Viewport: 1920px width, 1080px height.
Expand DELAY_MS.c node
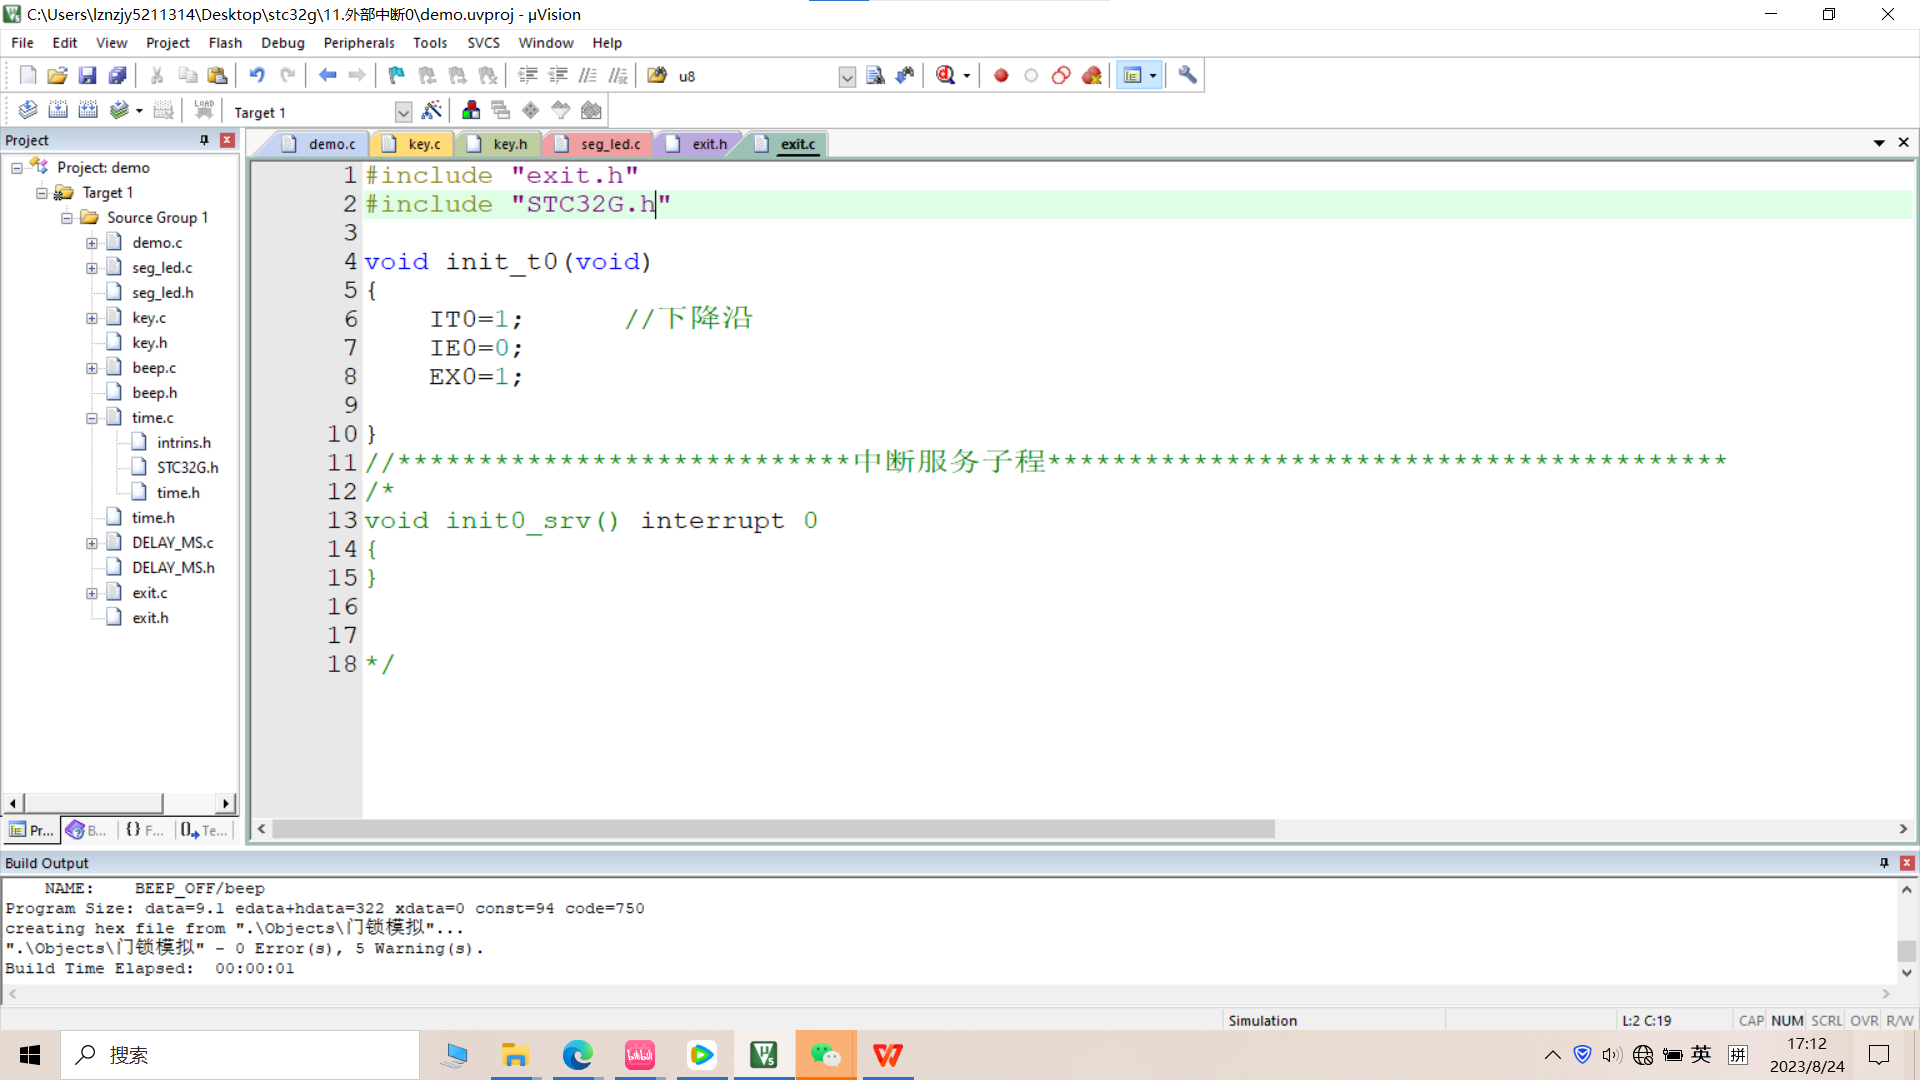[x=92, y=543]
